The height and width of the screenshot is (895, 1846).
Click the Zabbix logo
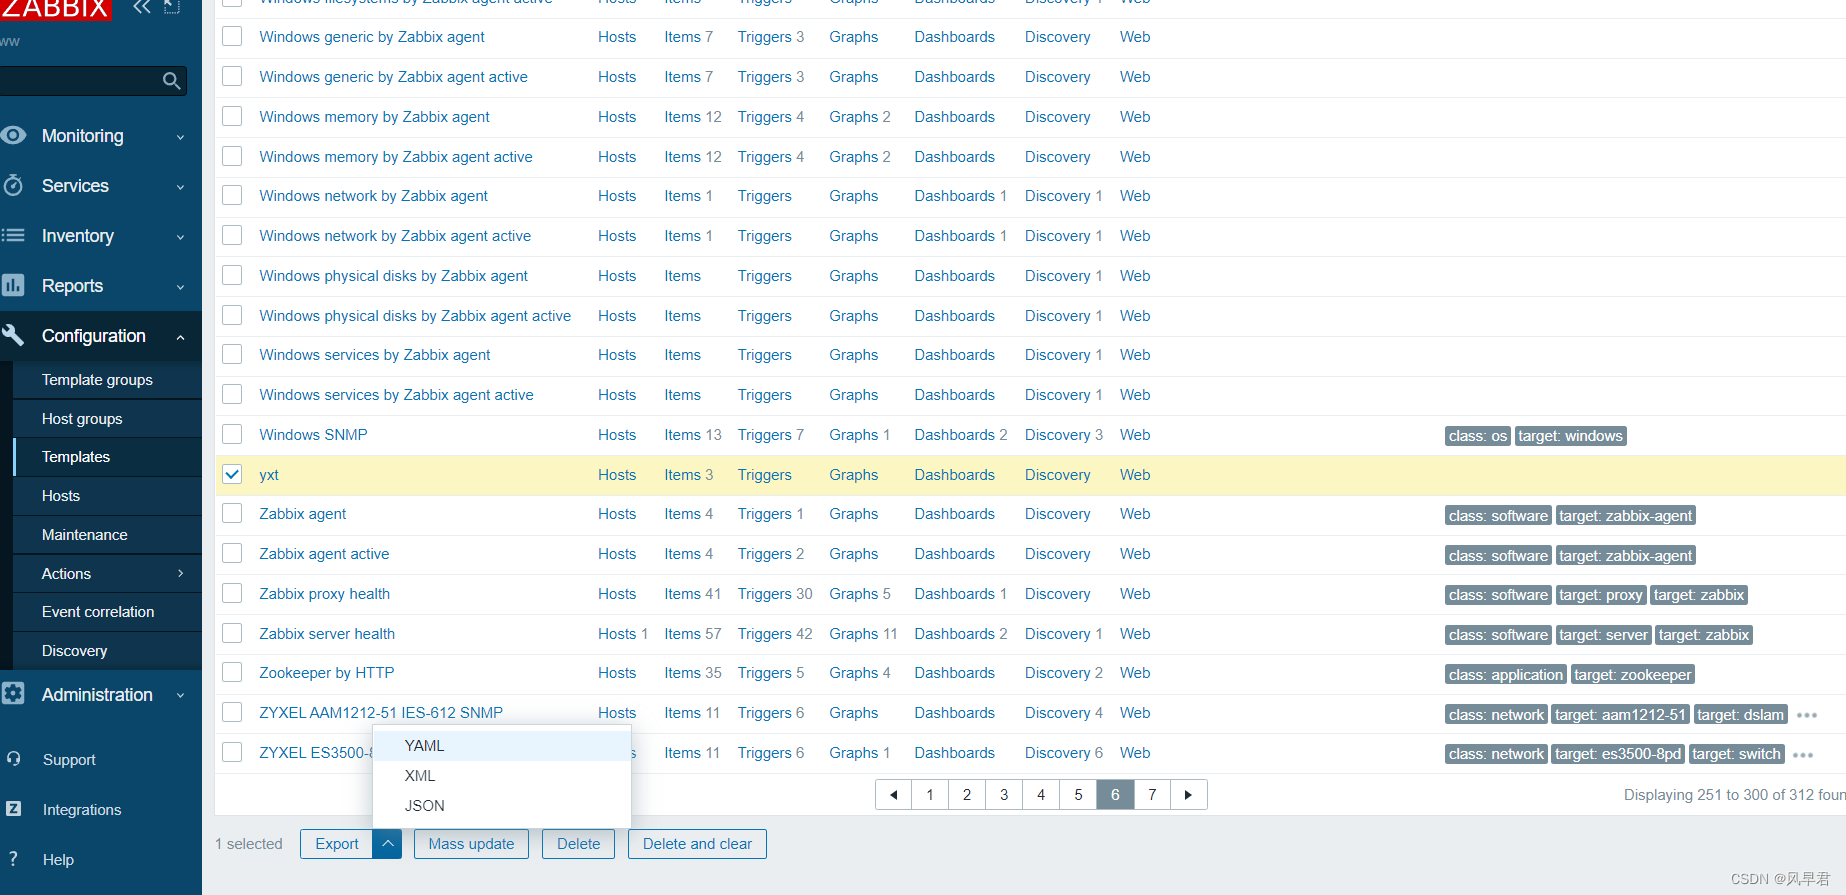(x=54, y=9)
